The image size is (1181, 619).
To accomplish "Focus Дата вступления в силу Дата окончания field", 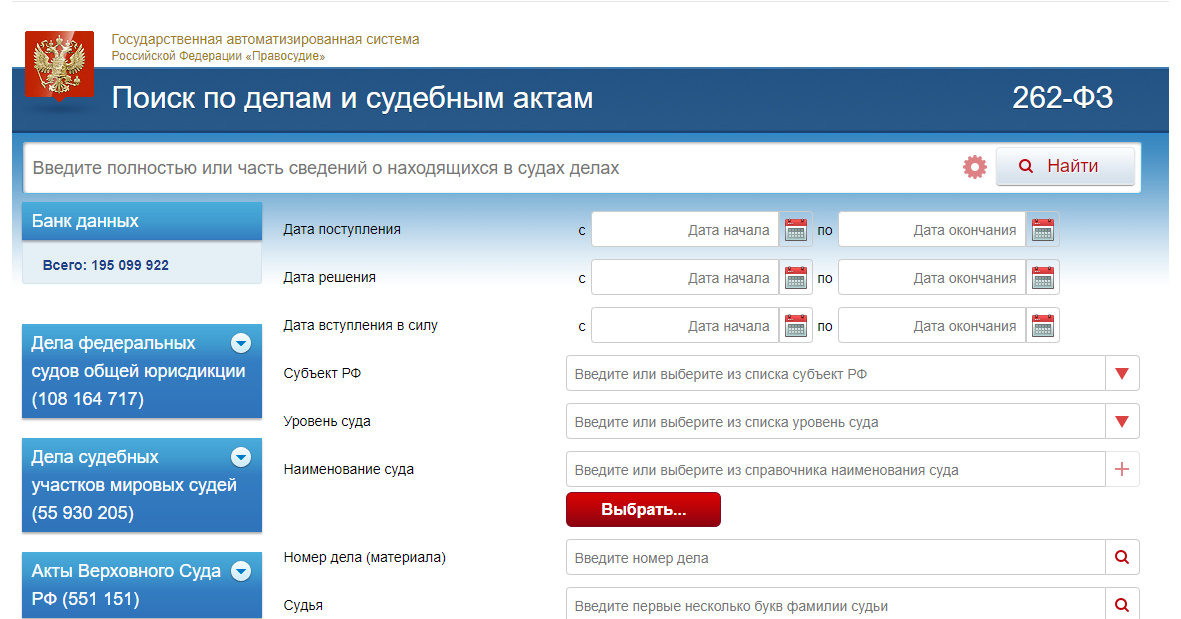I will tap(932, 326).
